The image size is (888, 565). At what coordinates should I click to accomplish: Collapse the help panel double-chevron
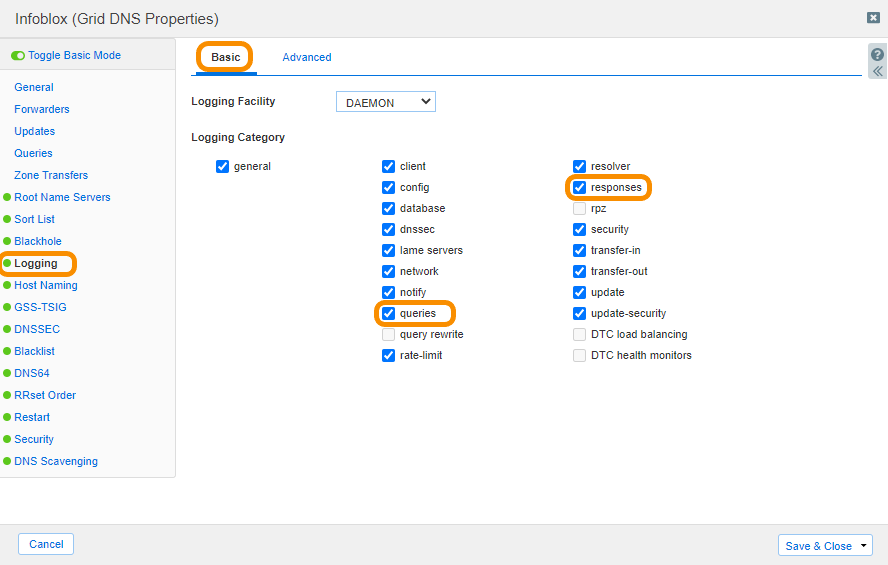click(877, 71)
